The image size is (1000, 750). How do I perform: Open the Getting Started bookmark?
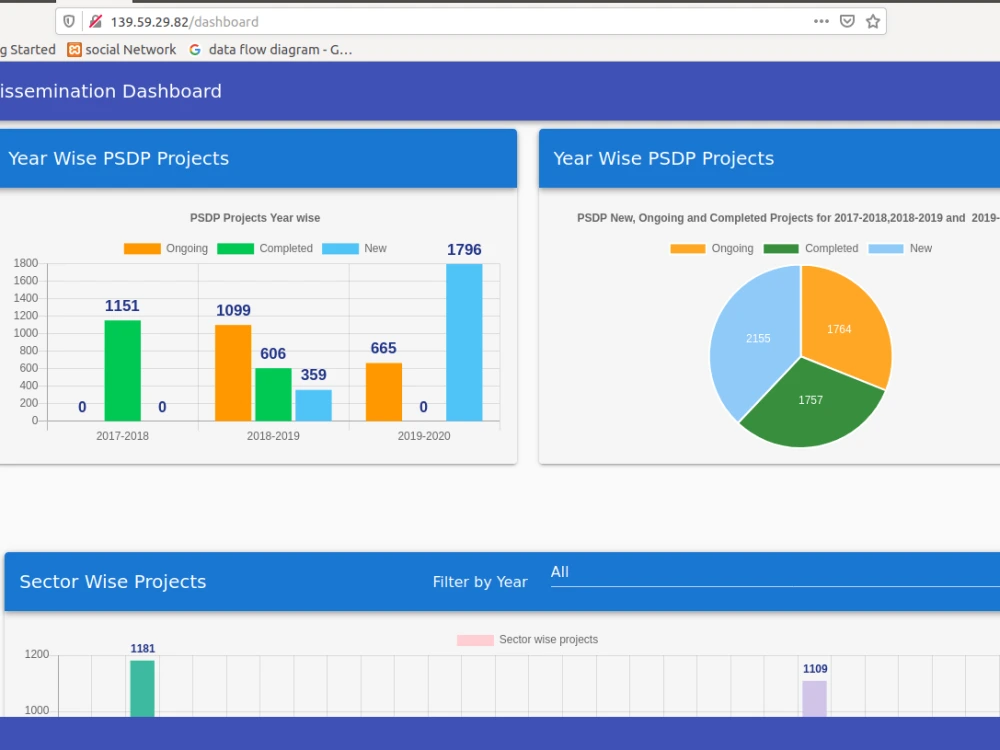tap(27, 50)
